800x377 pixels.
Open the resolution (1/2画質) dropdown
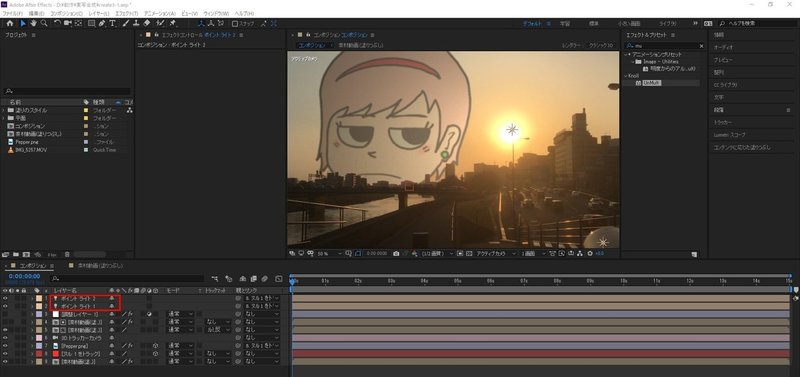[437, 254]
